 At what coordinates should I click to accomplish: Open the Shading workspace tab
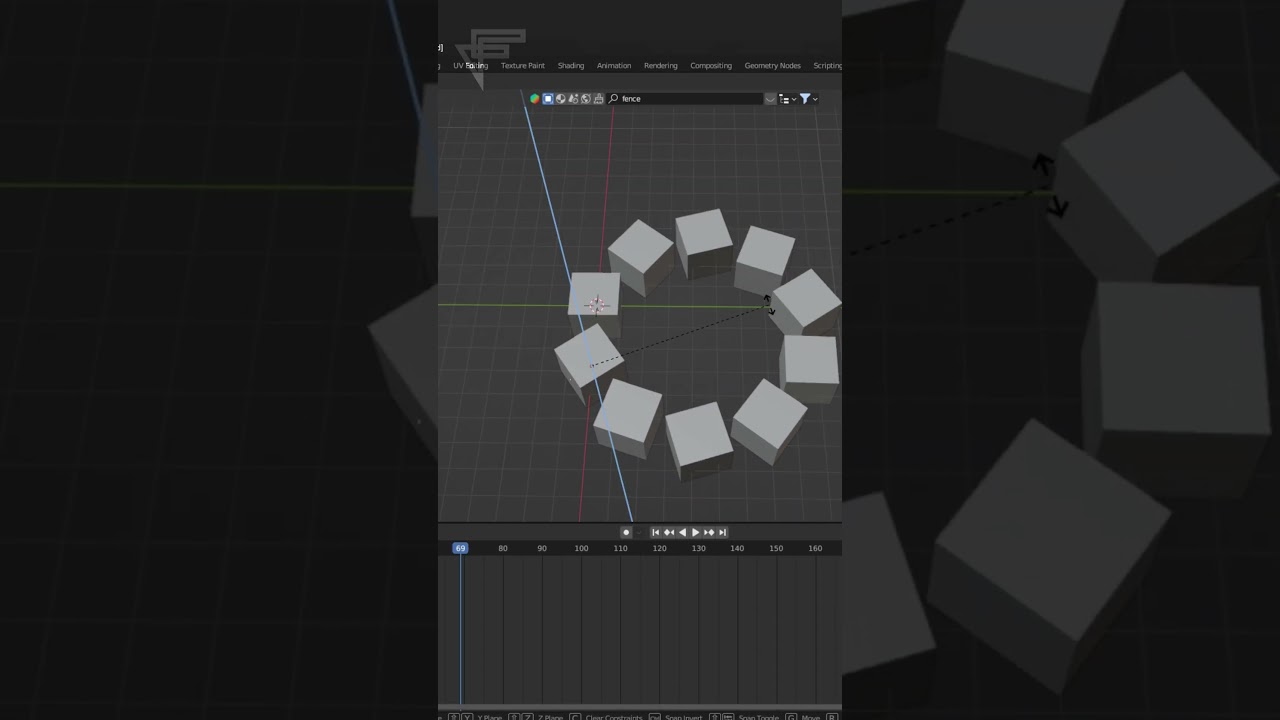coord(571,66)
